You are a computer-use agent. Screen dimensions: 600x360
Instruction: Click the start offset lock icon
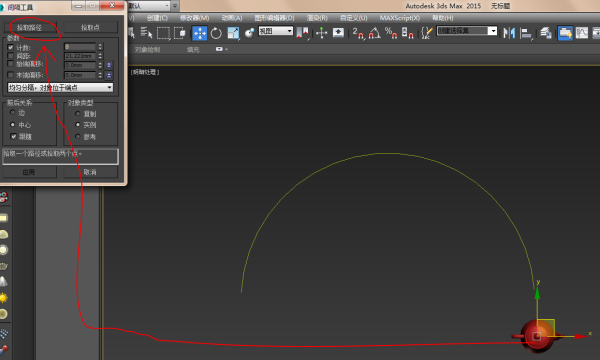[109, 65]
